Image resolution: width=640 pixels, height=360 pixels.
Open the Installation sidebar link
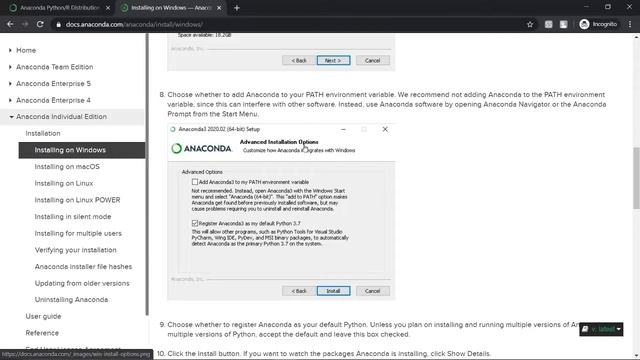[x=43, y=133]
